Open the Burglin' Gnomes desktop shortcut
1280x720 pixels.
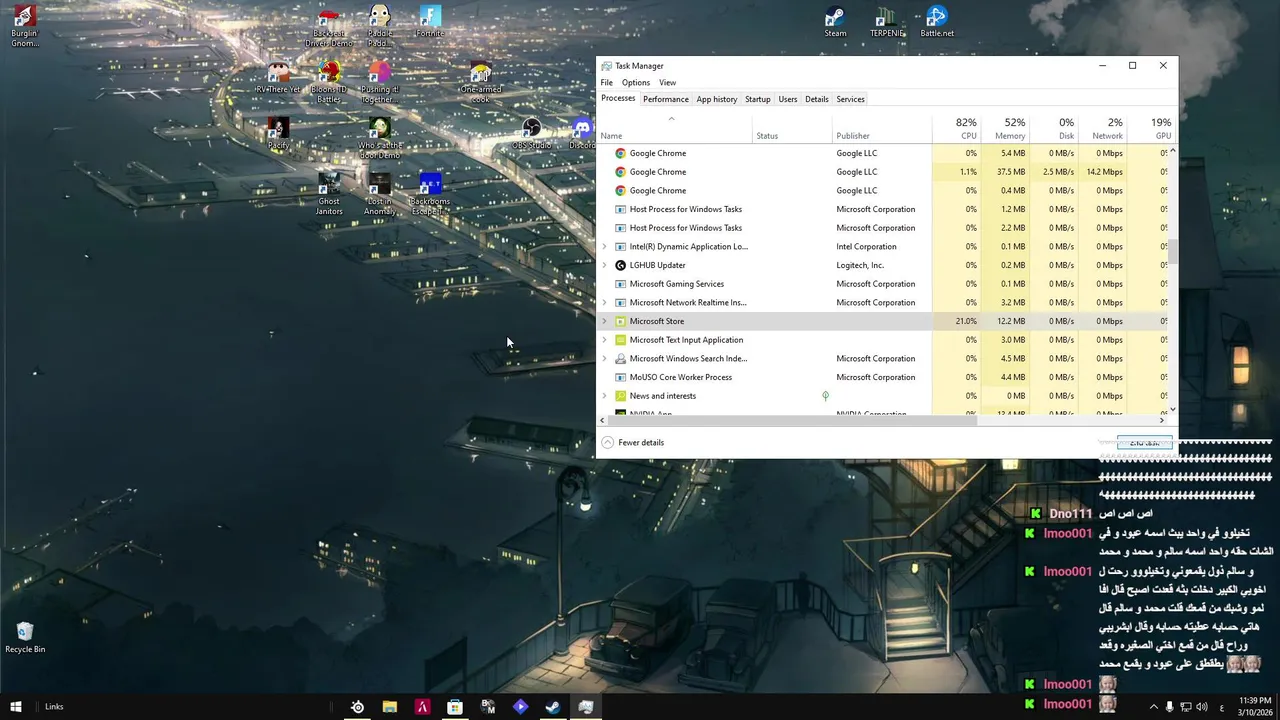click(x=24, y=26)
